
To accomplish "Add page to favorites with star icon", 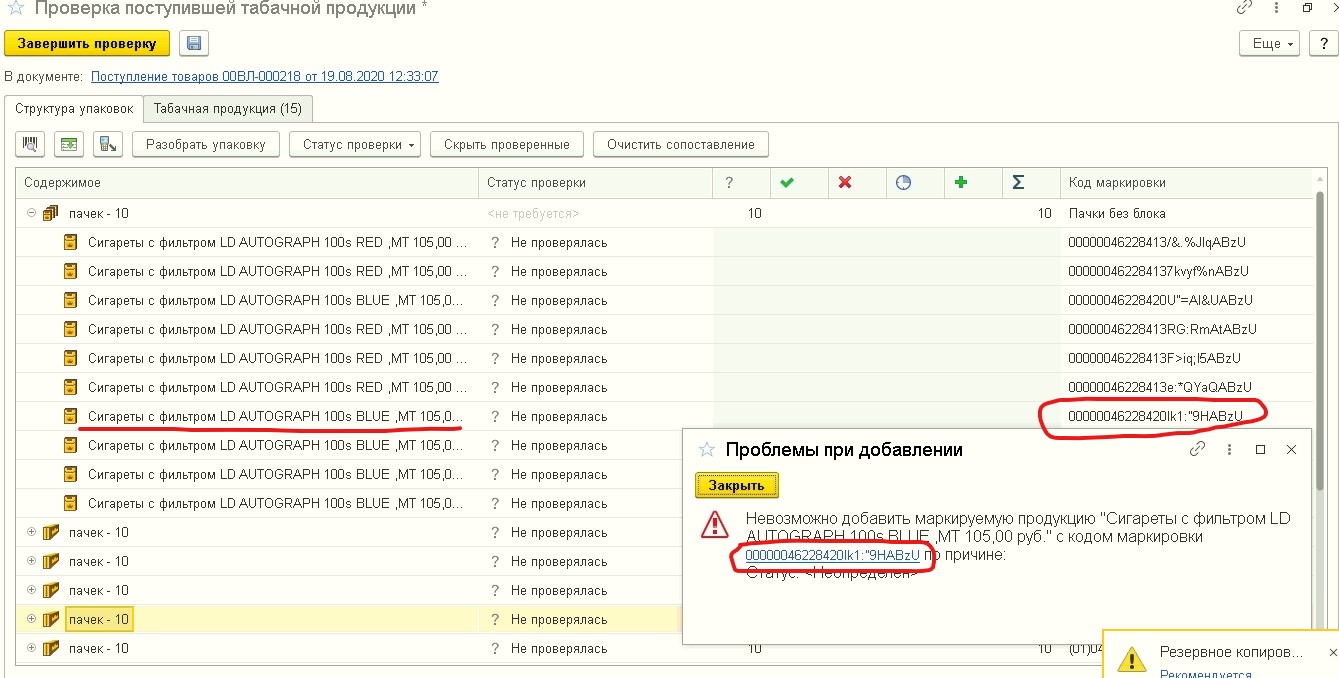I will [15, 9].
